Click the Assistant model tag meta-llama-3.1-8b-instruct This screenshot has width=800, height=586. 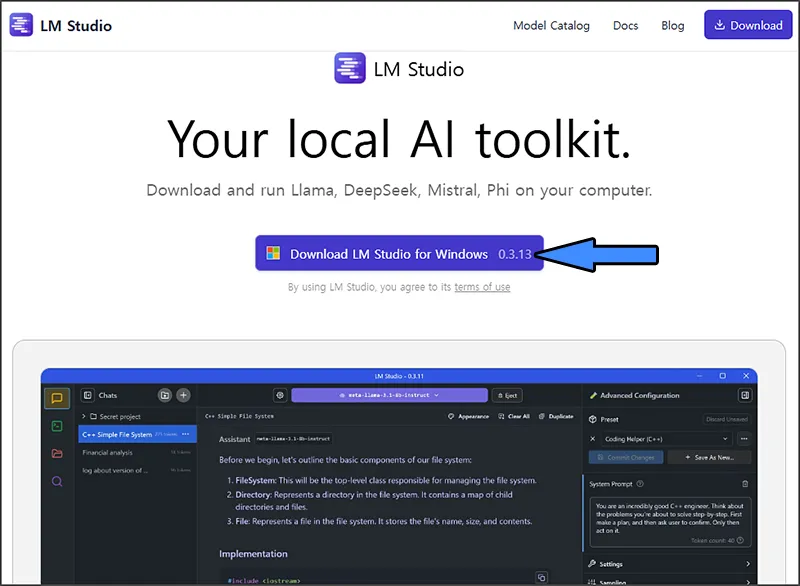click(293, 439)
